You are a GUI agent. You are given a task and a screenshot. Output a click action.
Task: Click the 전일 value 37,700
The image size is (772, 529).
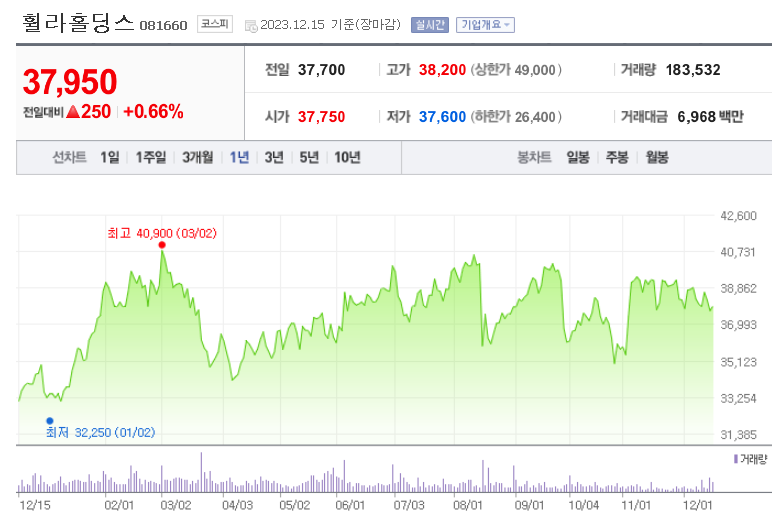point(321,70)
